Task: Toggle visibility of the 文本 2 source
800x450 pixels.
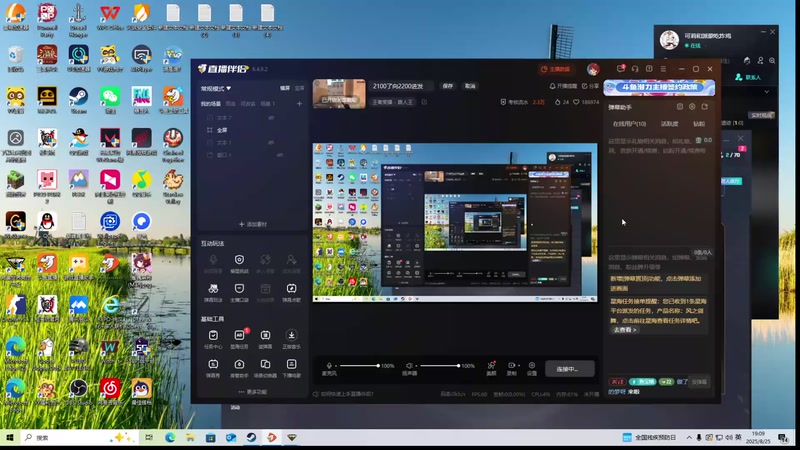Action: point(271,117)
